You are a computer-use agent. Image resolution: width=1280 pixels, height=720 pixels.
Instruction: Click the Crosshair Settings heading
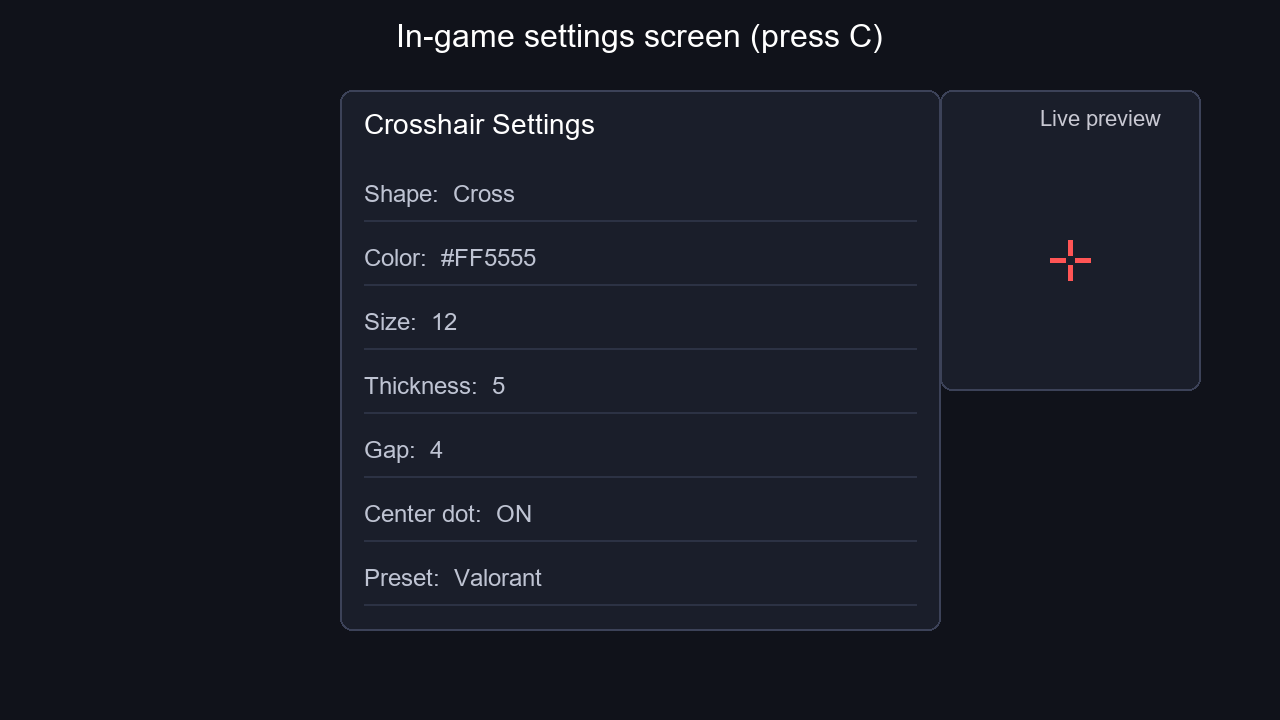point(479,125)
